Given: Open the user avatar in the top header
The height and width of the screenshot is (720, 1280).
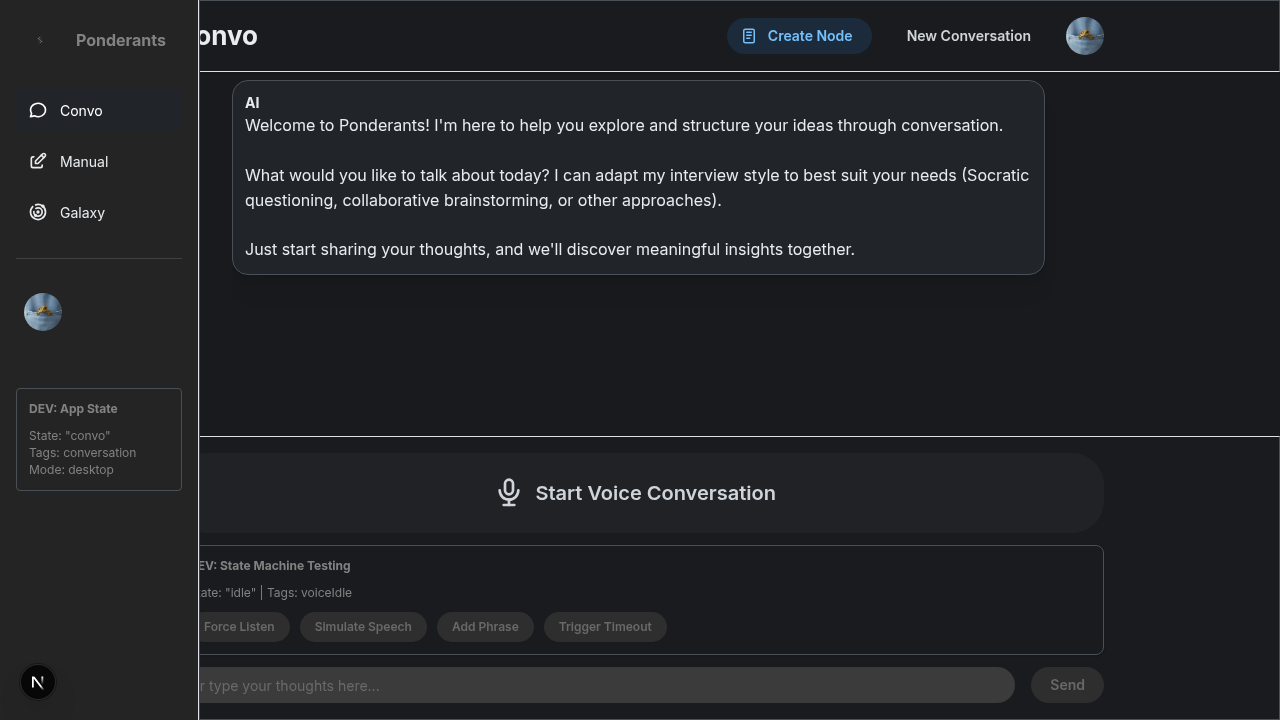Looking at the screenshot, I should 1084,36.
